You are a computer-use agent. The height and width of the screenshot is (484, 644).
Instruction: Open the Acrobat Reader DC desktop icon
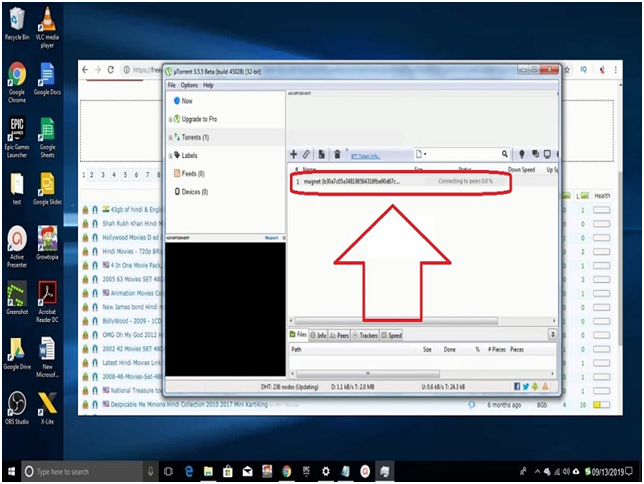(47, 302)
